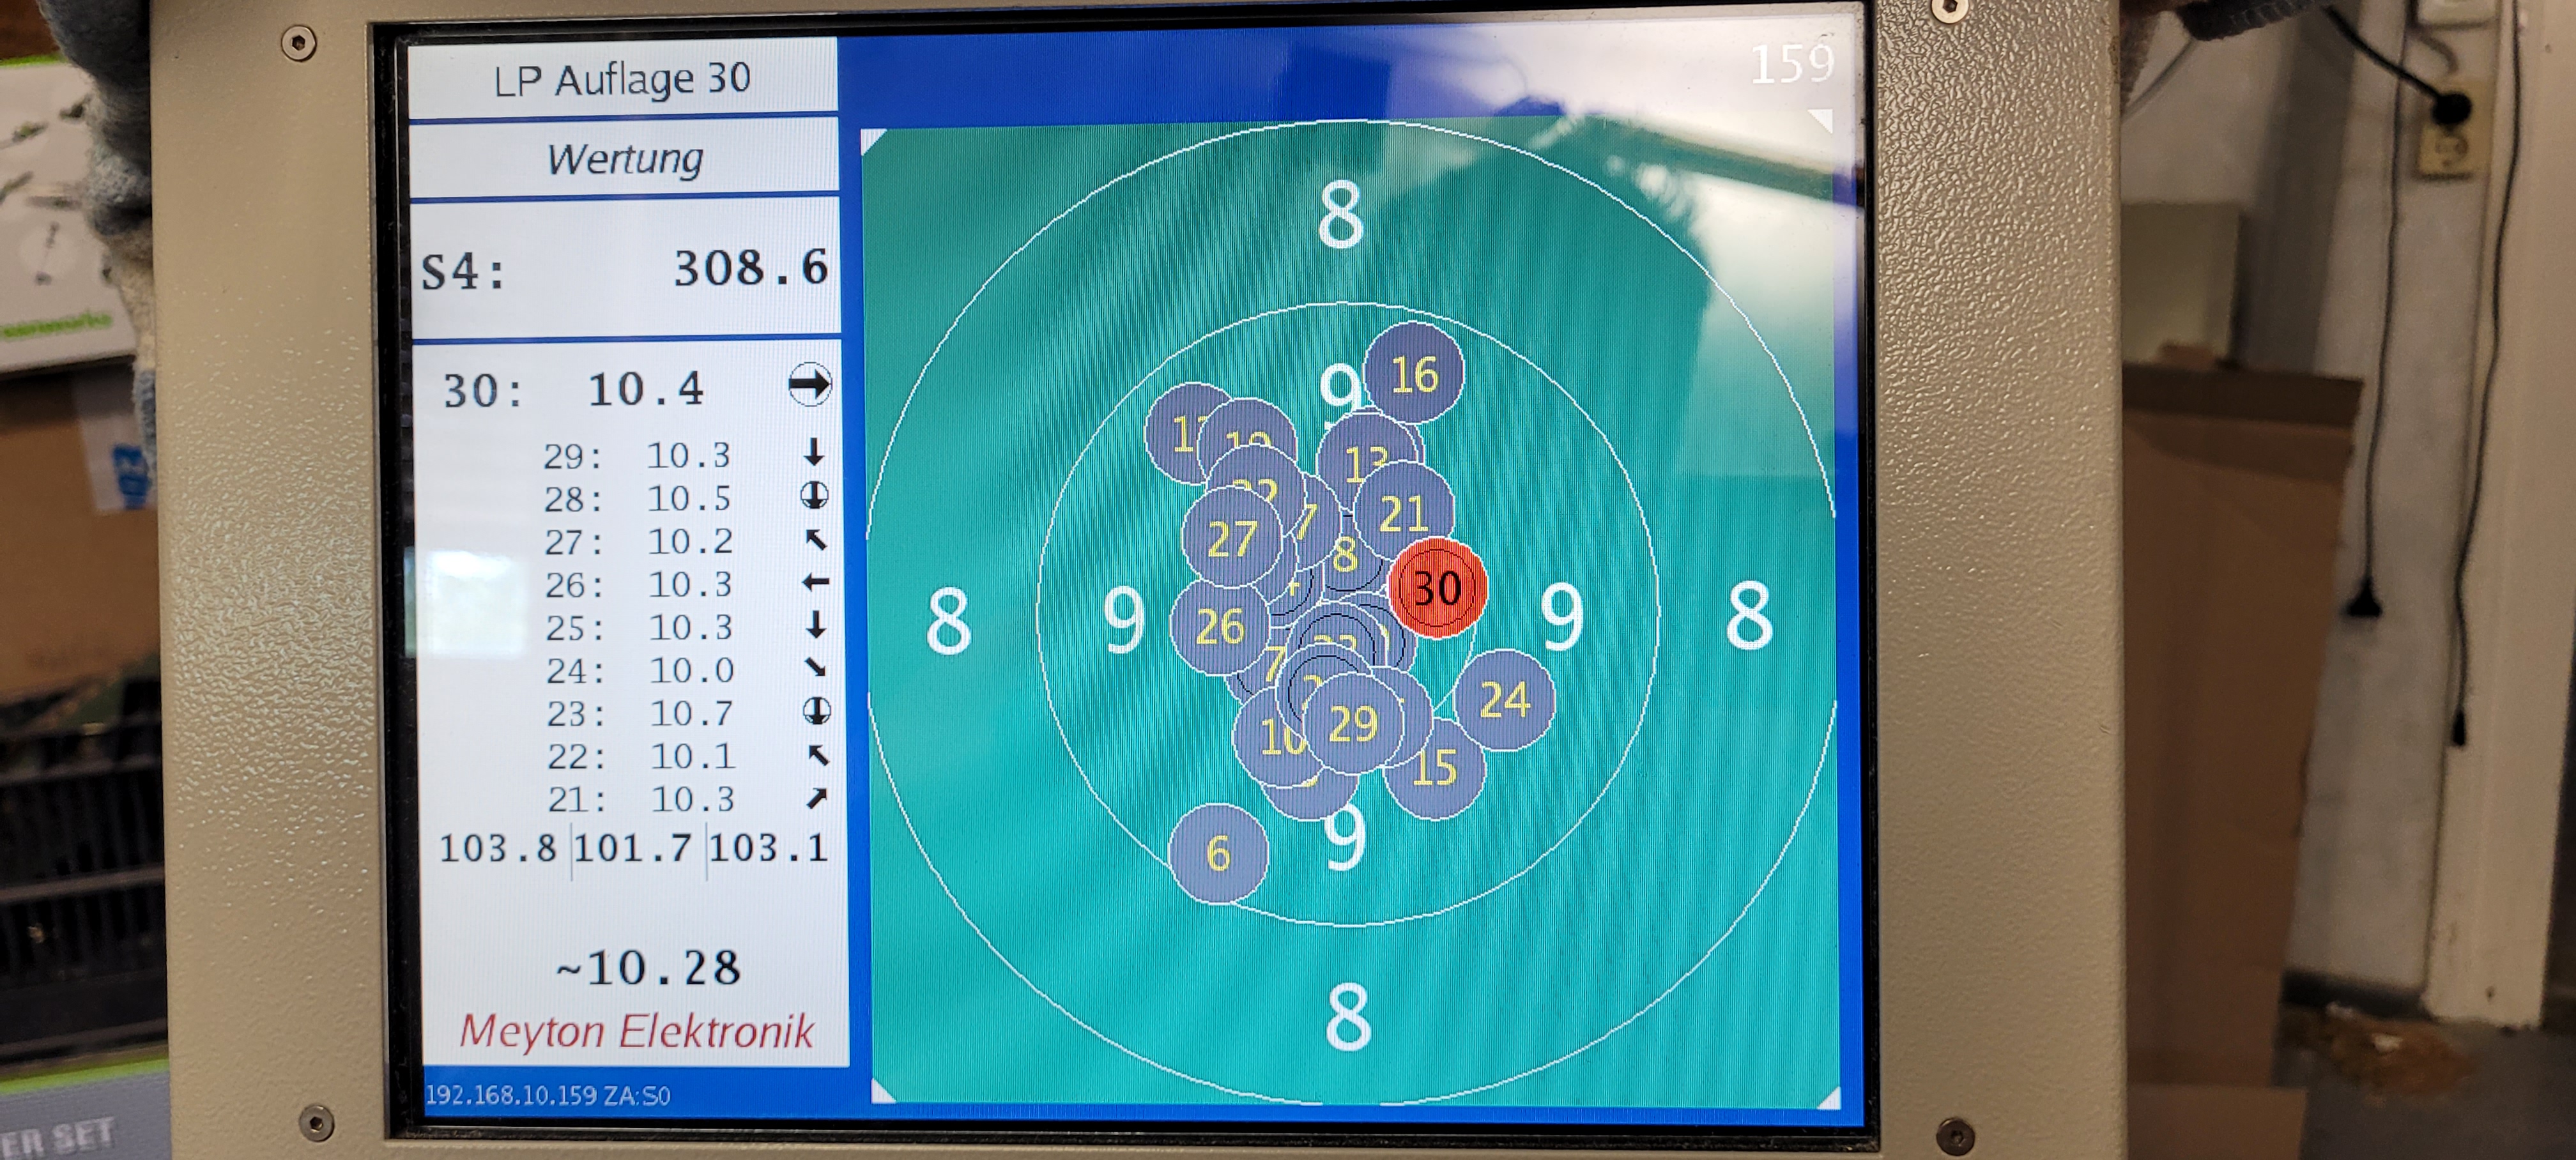
Task: Click center-hit icon next to shot 28
Action: pyautogui.click(x=815, y=496)
